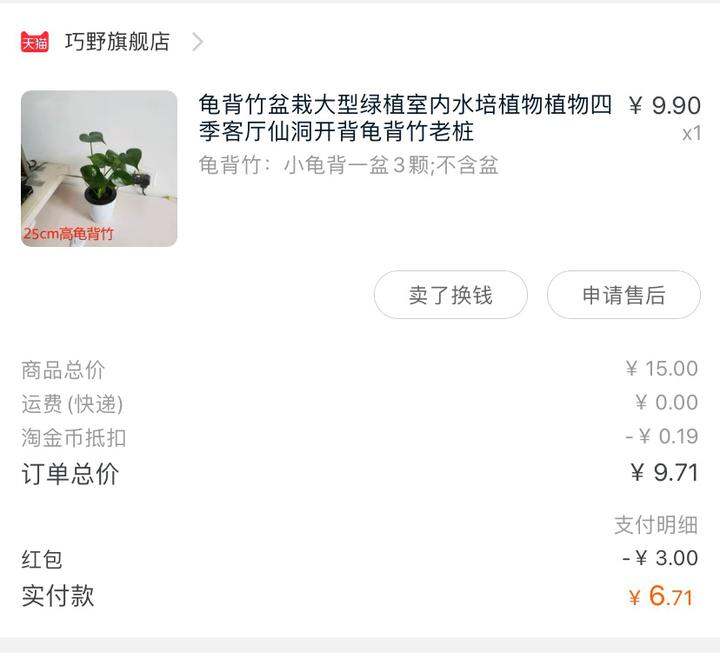Open the 支付明细 payment details link

[x=656, y=525]
